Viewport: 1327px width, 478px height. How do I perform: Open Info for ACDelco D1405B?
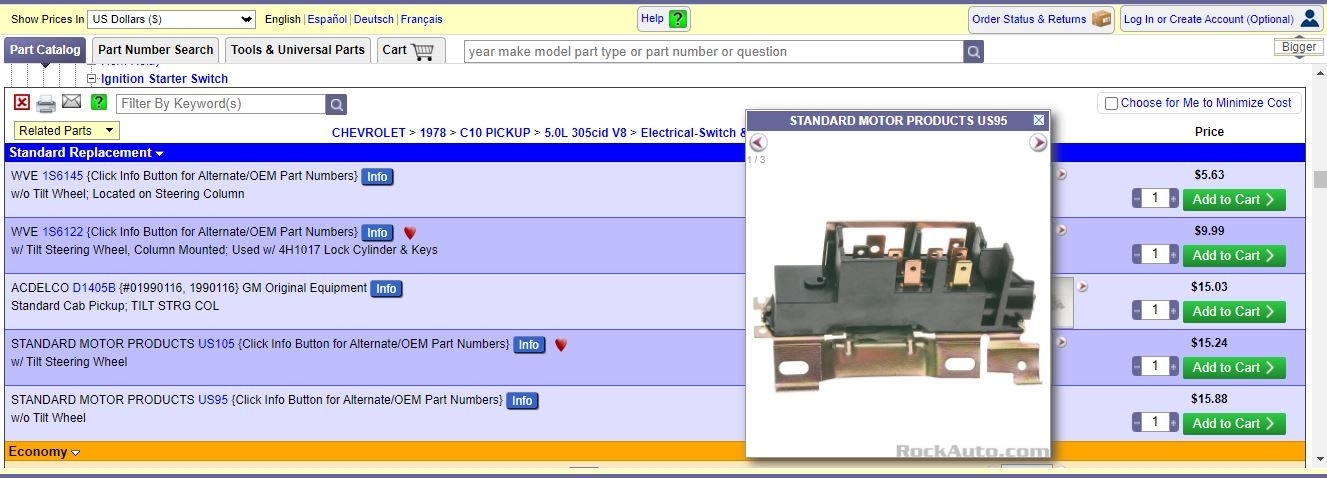point(386,289)
